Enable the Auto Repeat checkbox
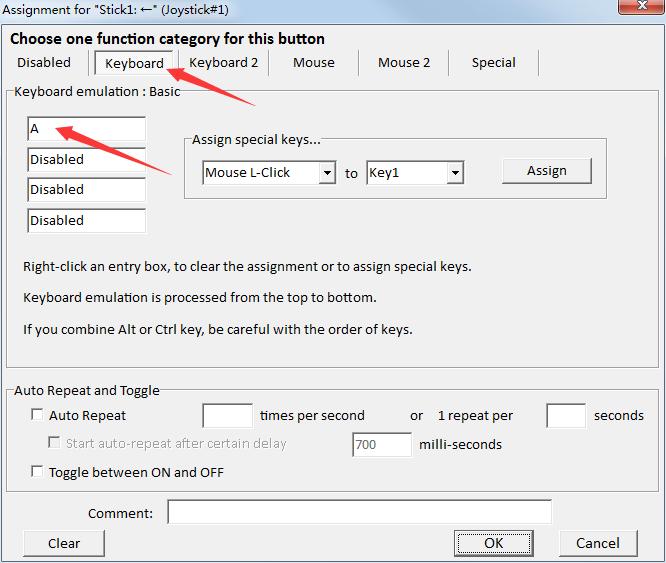Screen dimensions: 666x563 pos(38,415)
